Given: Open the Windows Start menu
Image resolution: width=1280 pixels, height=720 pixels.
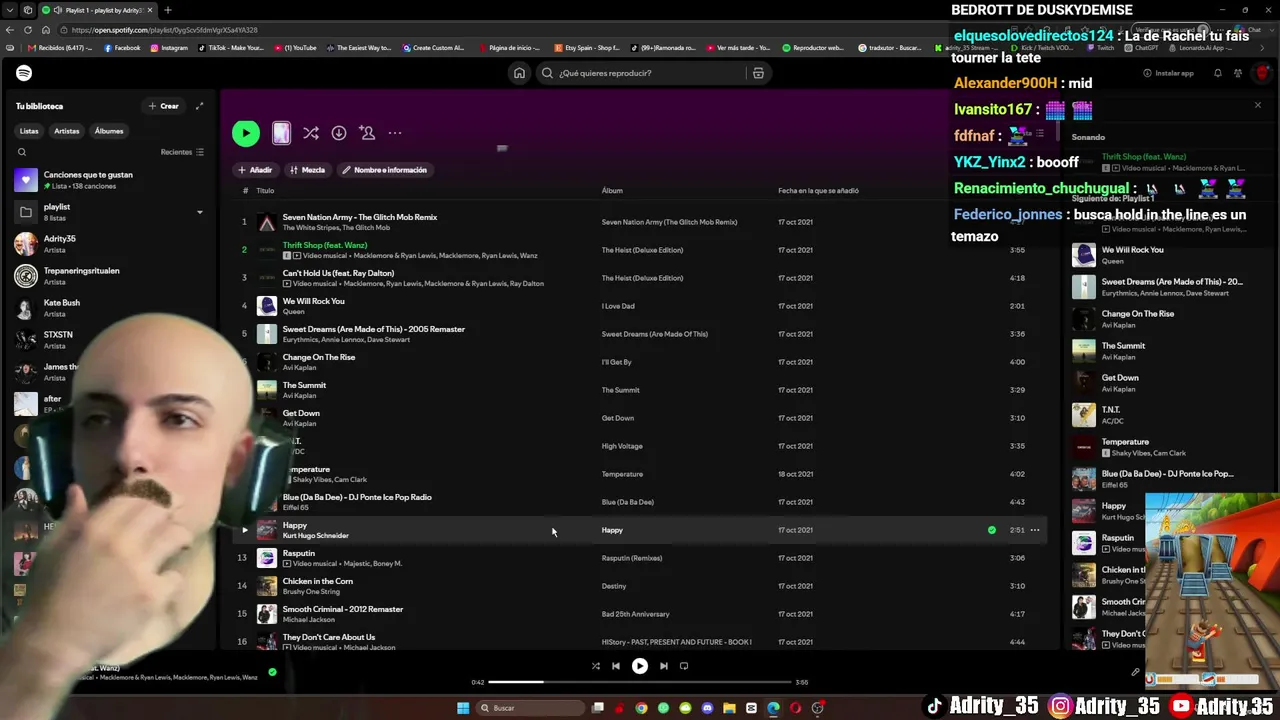Looking at the screenshot, I should pos(463,708).
